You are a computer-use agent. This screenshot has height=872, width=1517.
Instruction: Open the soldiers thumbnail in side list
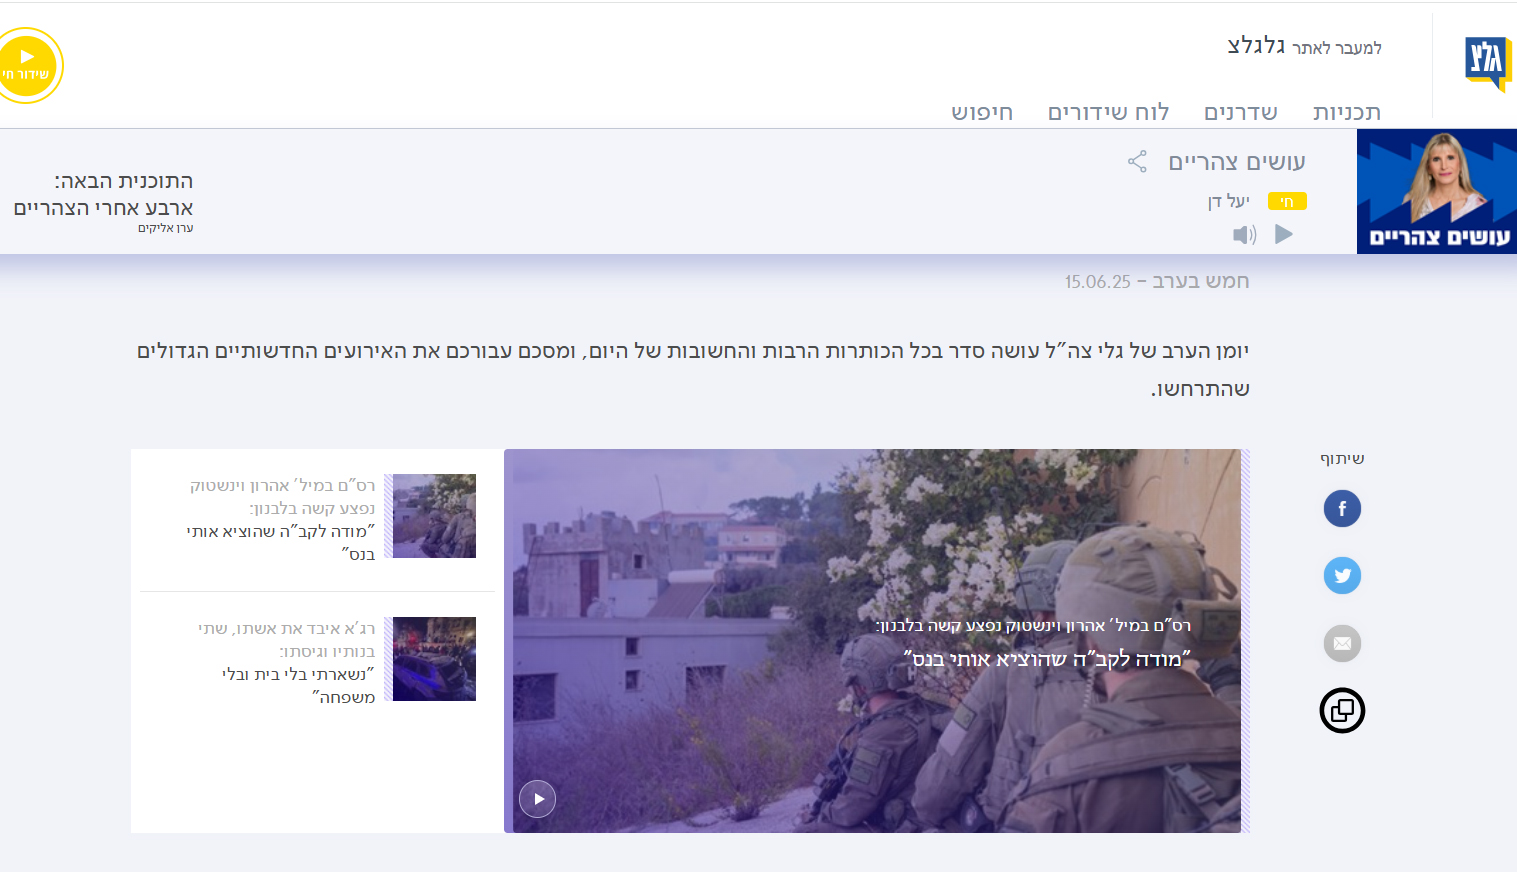434,516
